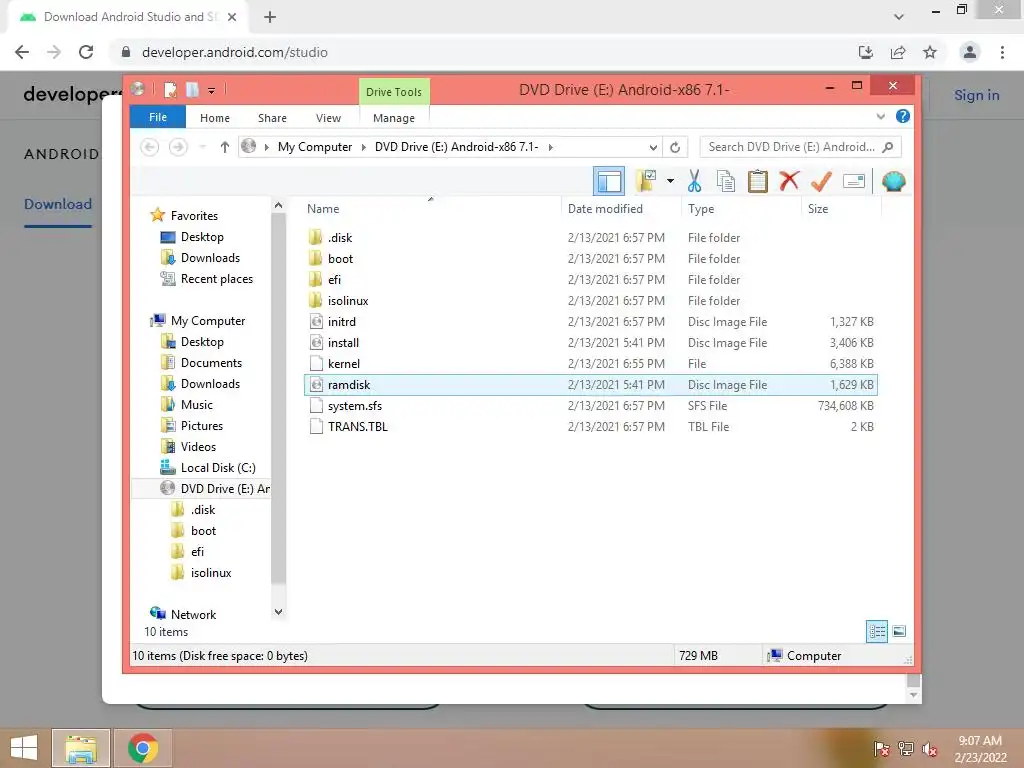Viewport: 1024px width, 768px height.
Task: Open File Explorer from the taskbar
Action: [81, 748]
